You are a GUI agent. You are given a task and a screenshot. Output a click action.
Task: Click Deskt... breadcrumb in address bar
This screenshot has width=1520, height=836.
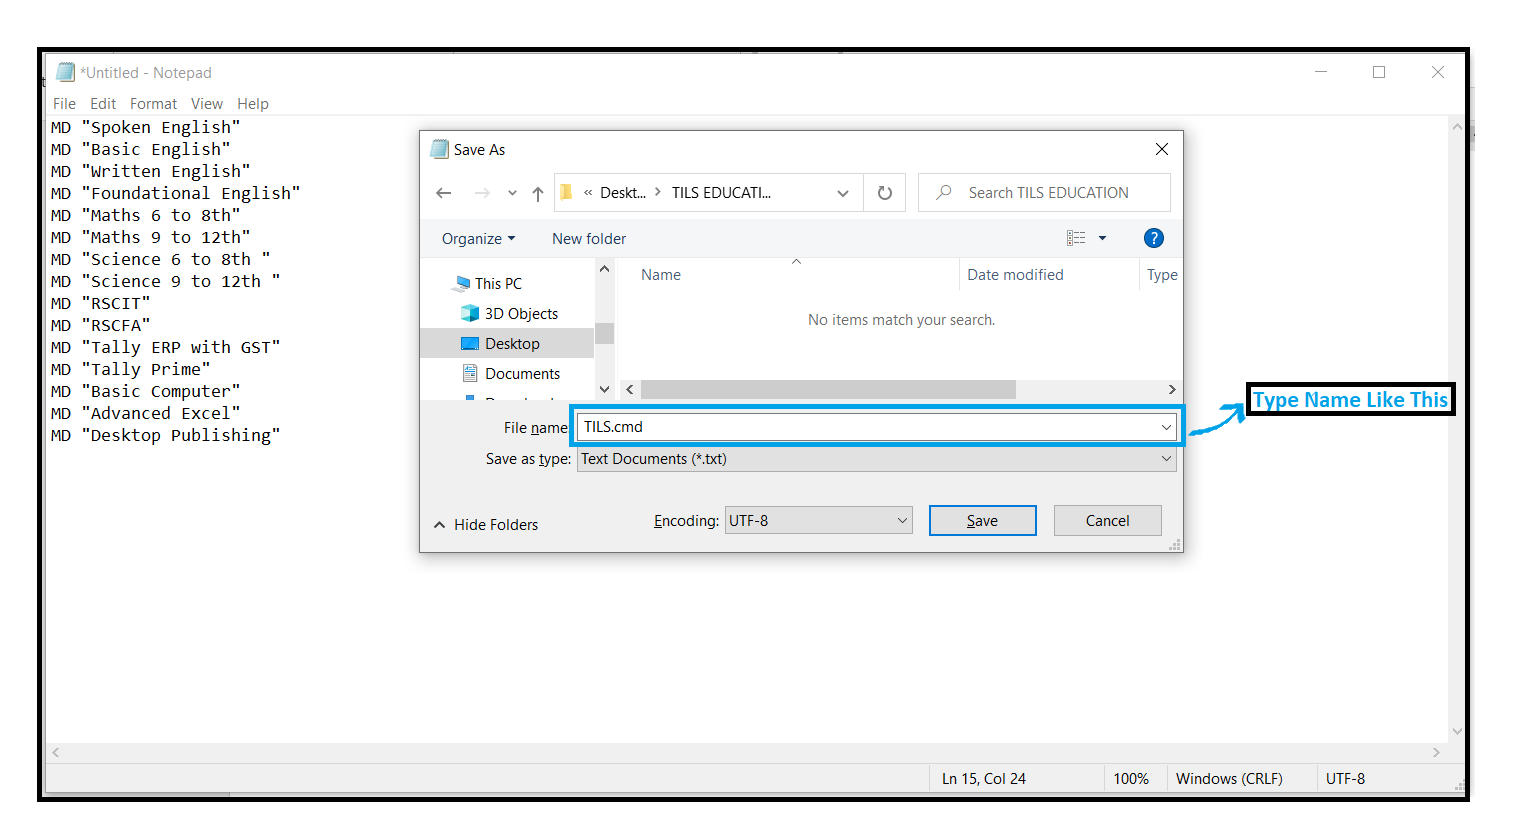pyautogui.click(x=623, y=193)
